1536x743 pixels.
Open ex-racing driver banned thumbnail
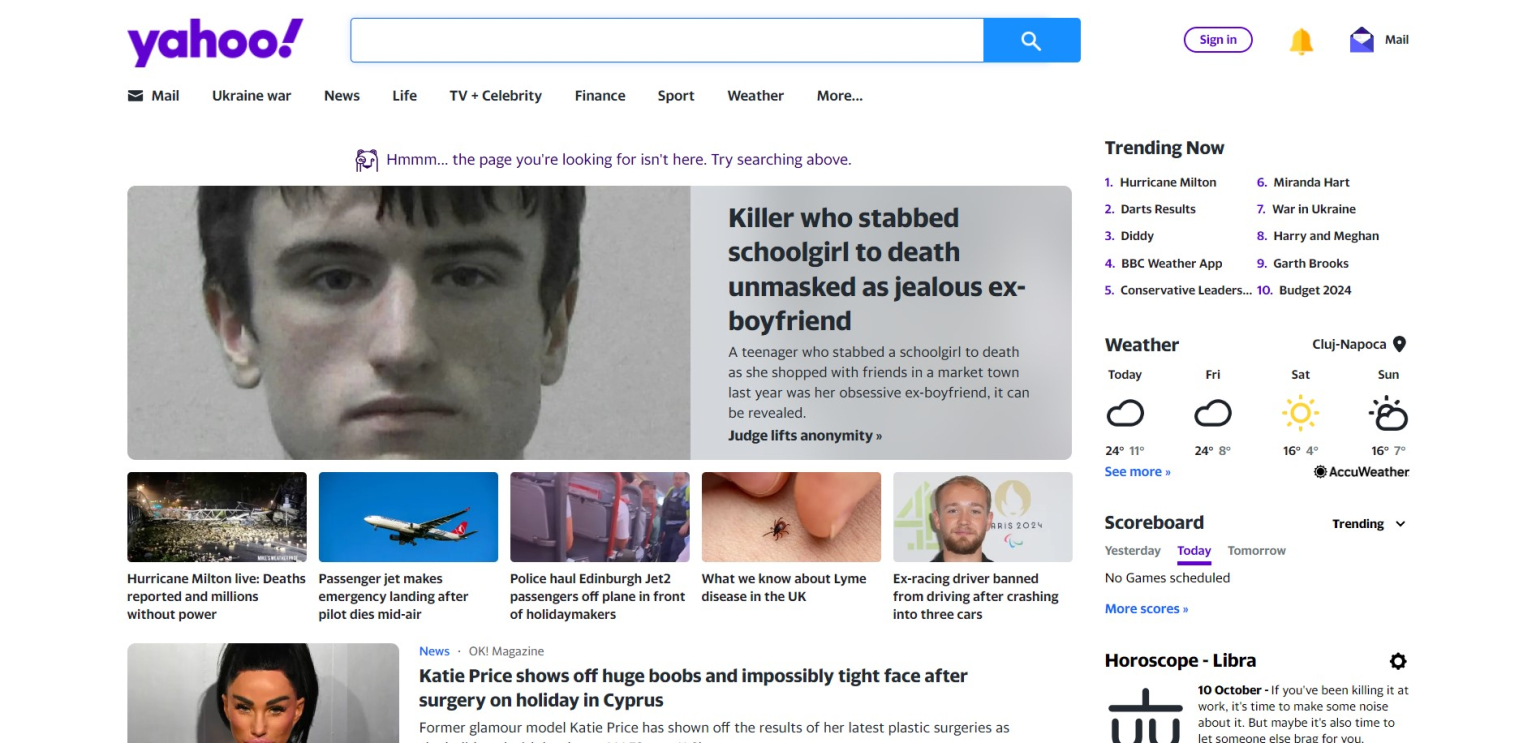tap(983, 517)
